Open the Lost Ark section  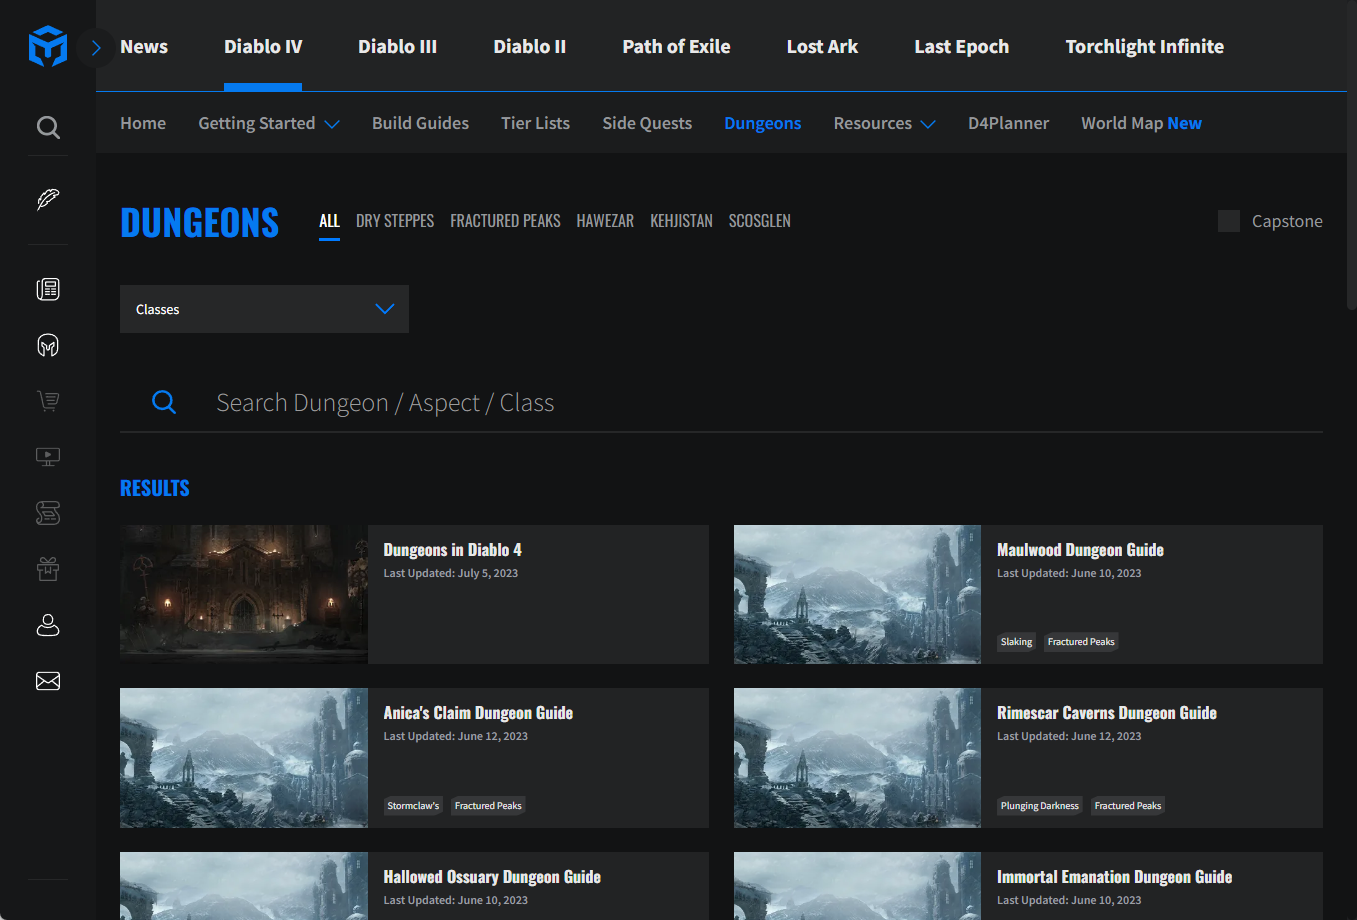coord(822,47)
